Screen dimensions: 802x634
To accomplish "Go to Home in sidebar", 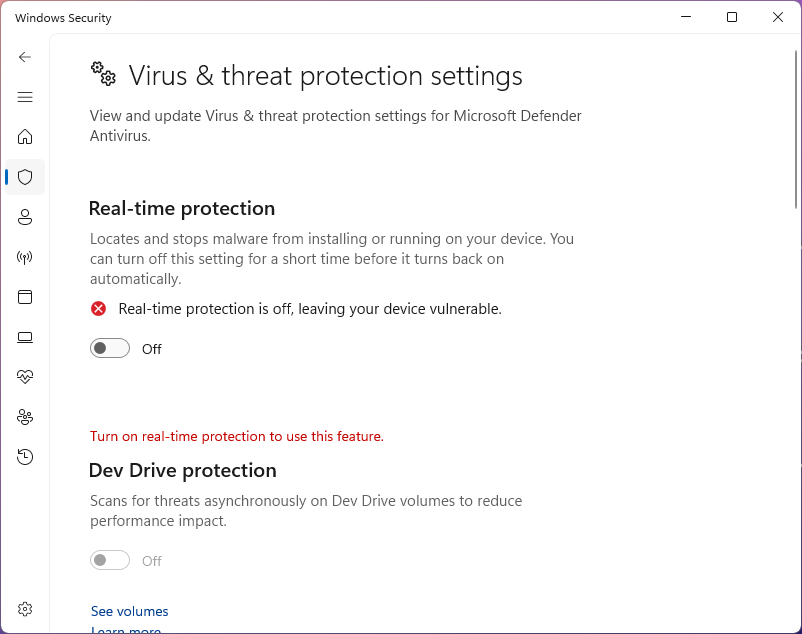I will (25, 137).
